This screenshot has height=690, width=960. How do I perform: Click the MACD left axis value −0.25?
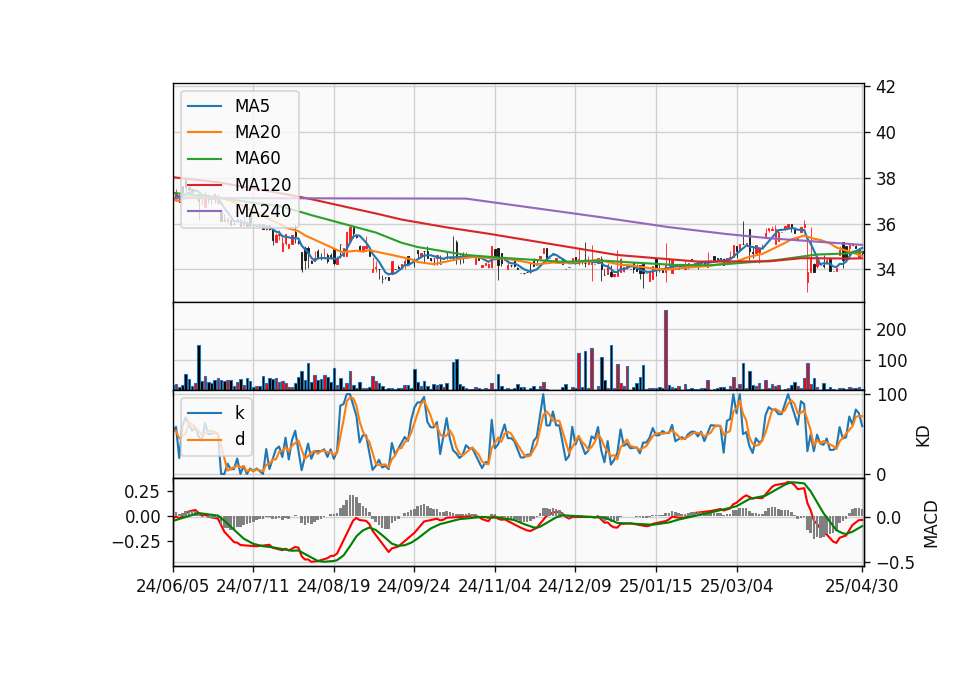136,542
